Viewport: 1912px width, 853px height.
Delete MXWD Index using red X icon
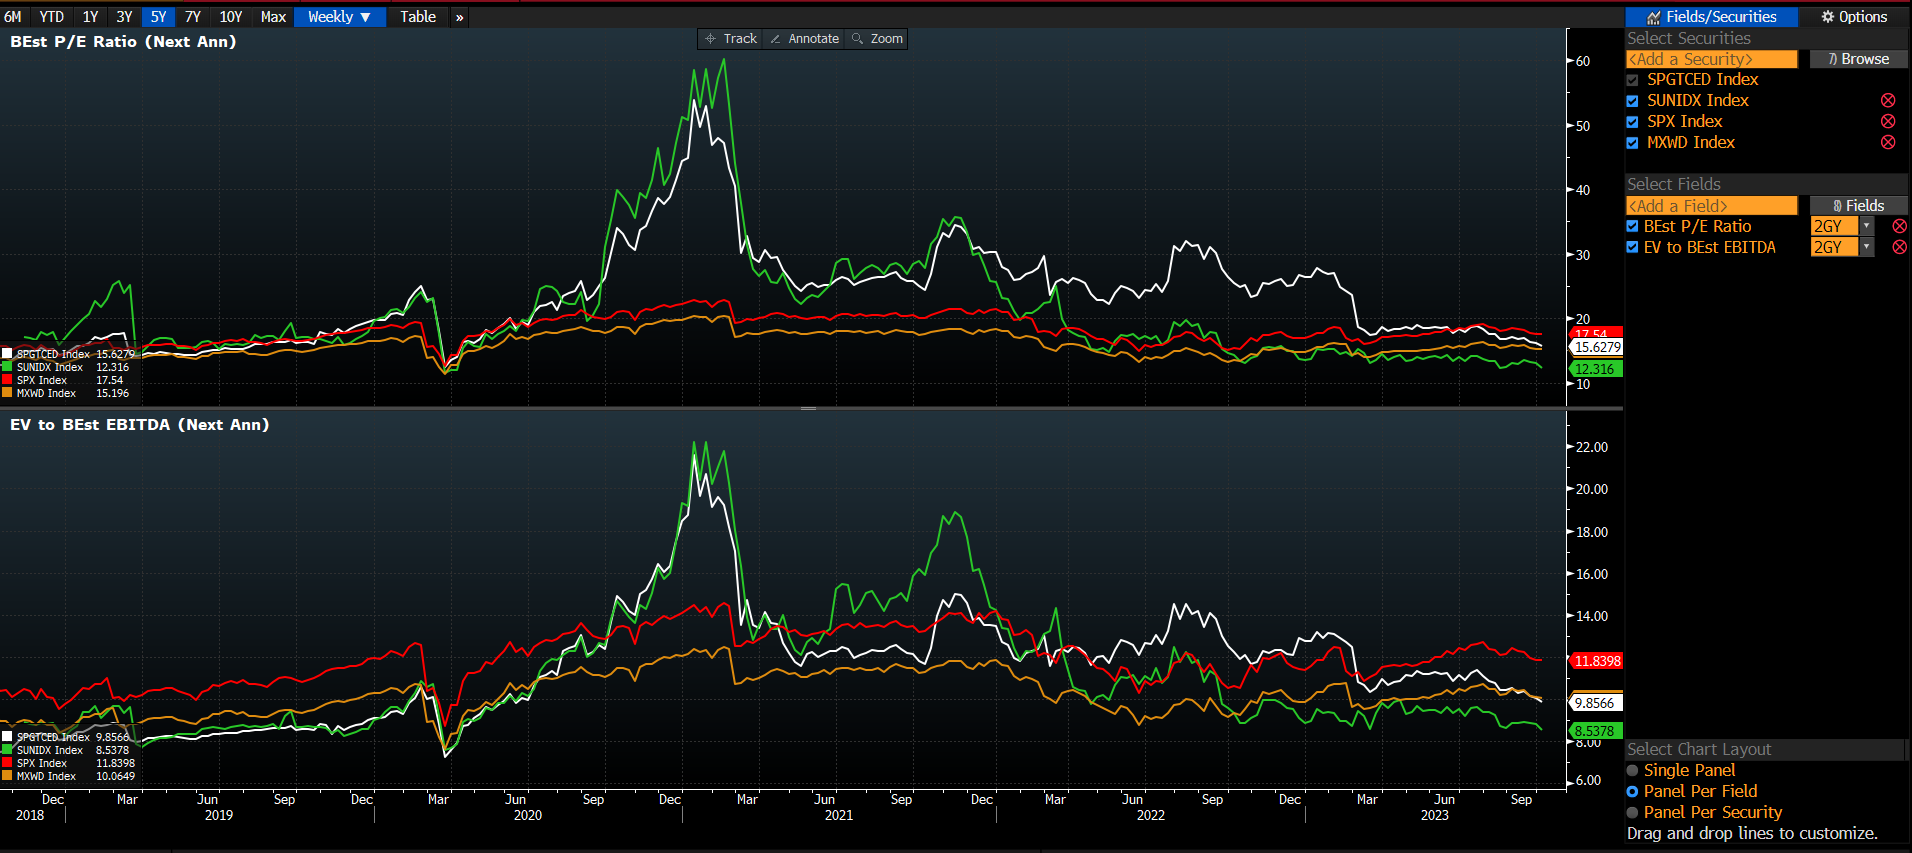pos(1888,143)
